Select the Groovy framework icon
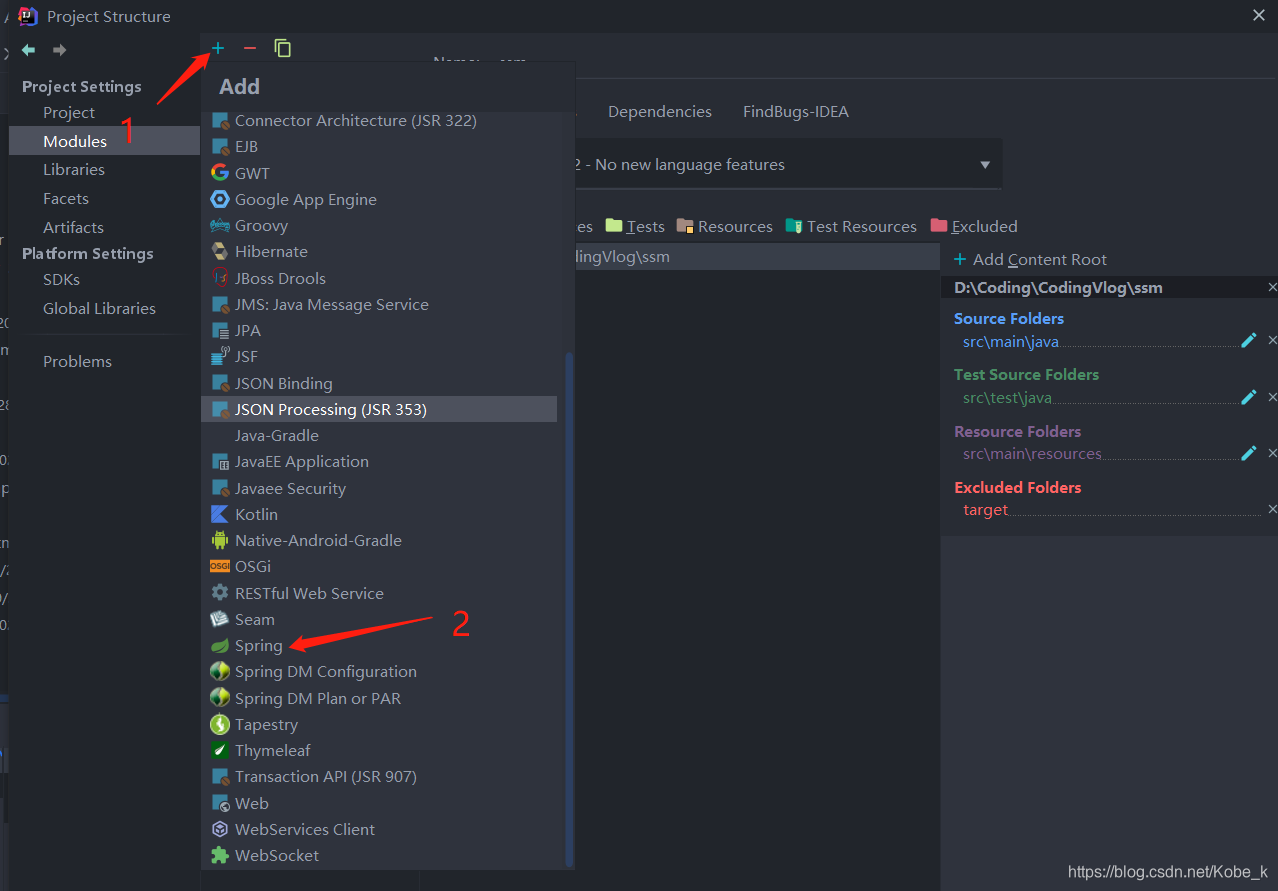The height and width of the screenshot is (891, 1278). click(x=220, y=226)
